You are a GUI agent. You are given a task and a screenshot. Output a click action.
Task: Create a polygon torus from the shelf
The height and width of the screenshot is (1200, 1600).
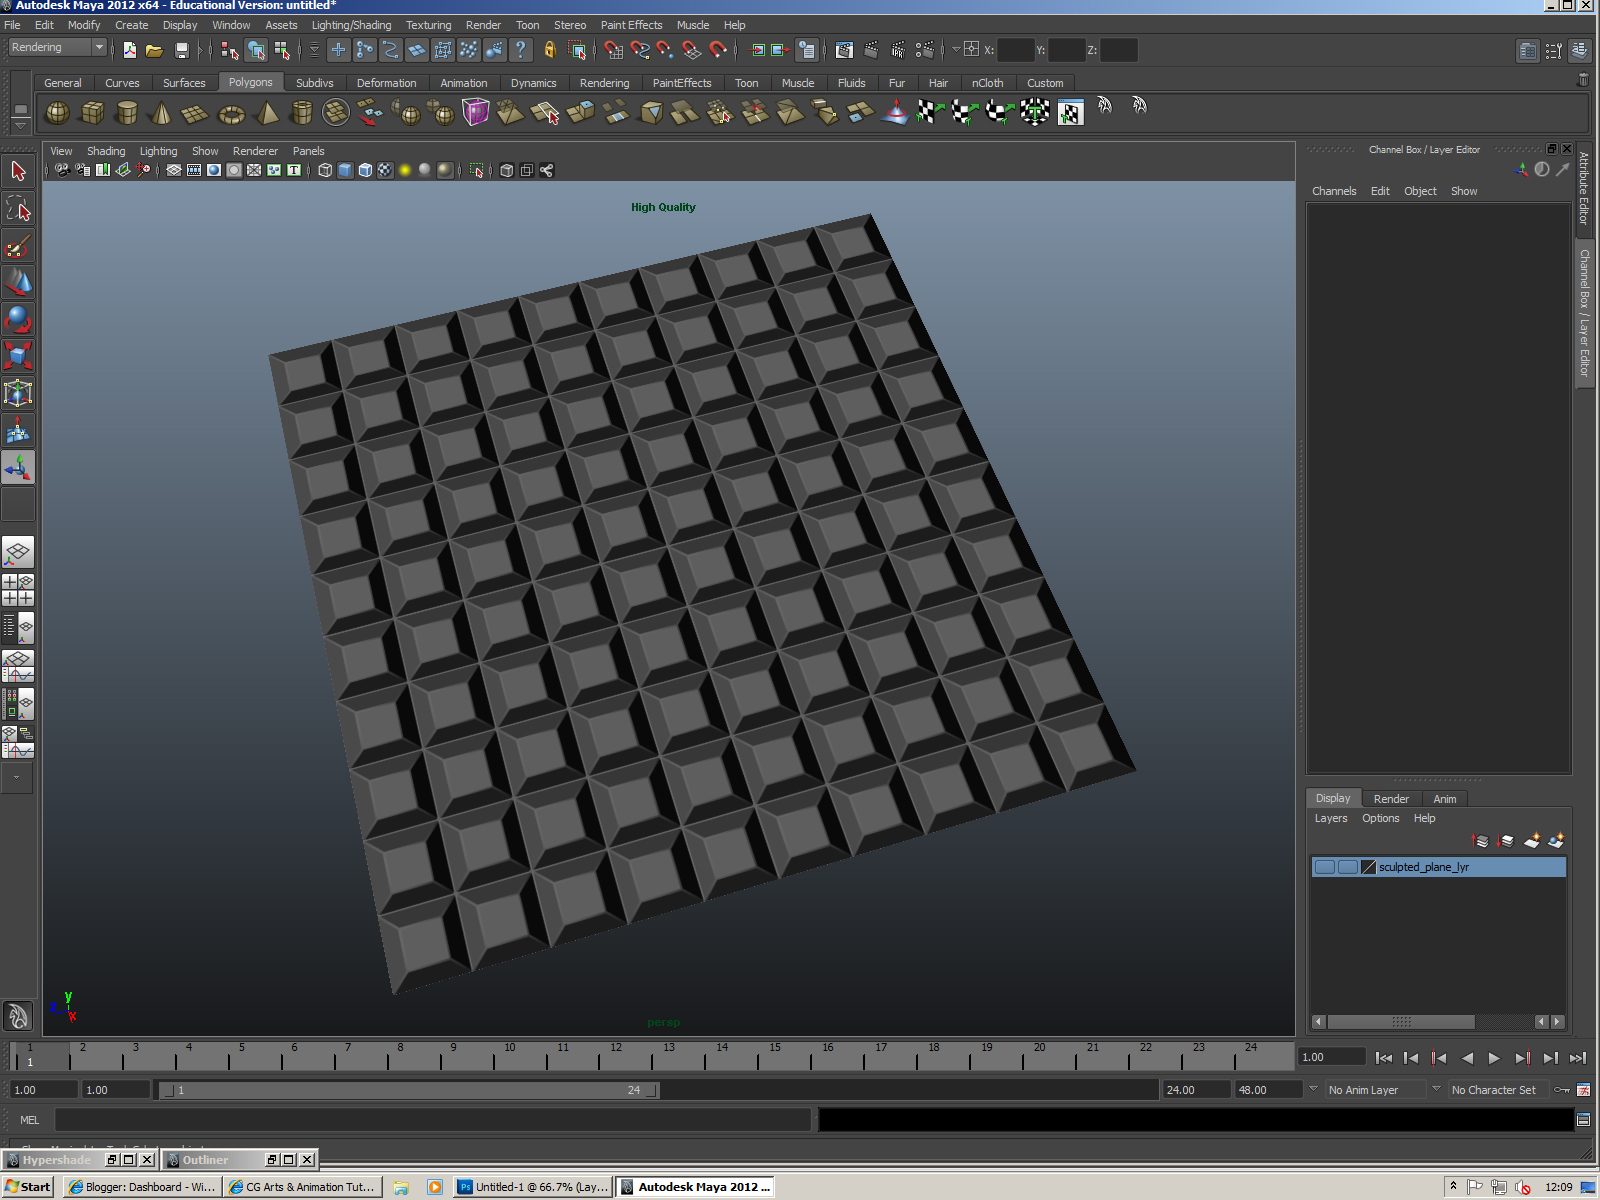[232, 113]
